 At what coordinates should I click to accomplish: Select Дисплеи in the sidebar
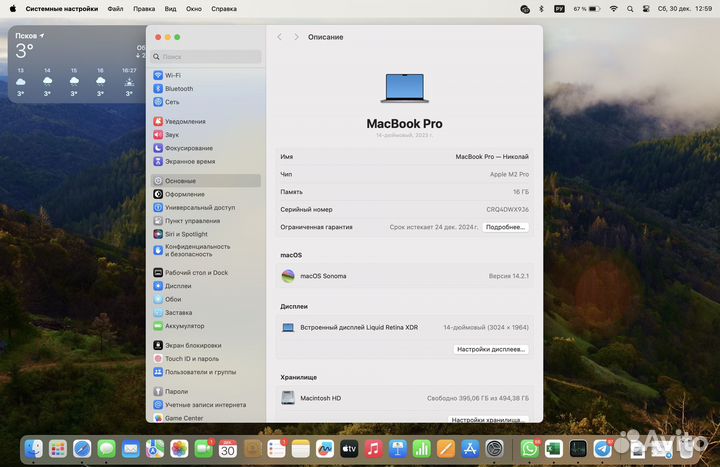206,286
